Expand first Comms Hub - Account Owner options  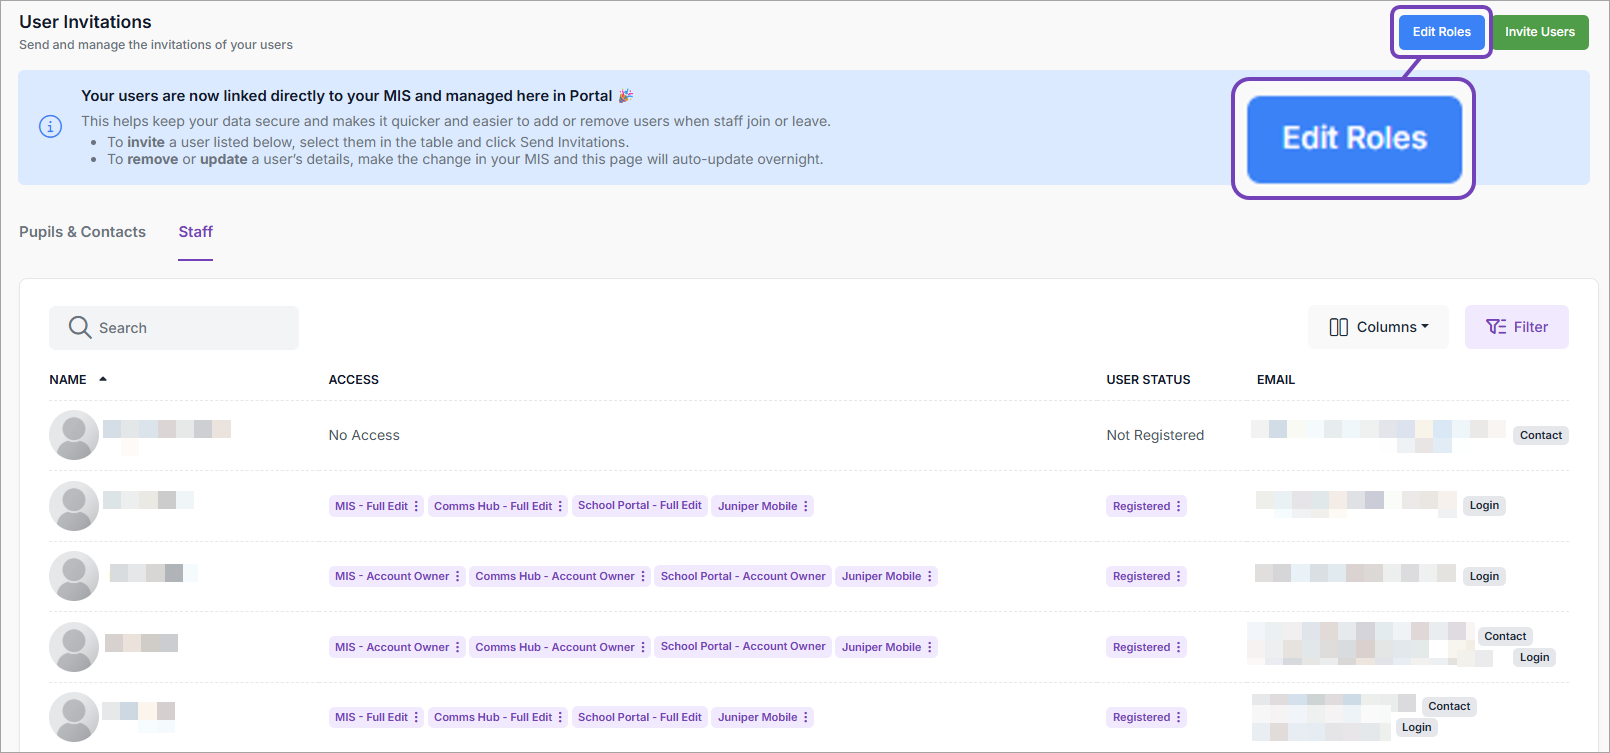pyautogui.click(x=643, y=576)
